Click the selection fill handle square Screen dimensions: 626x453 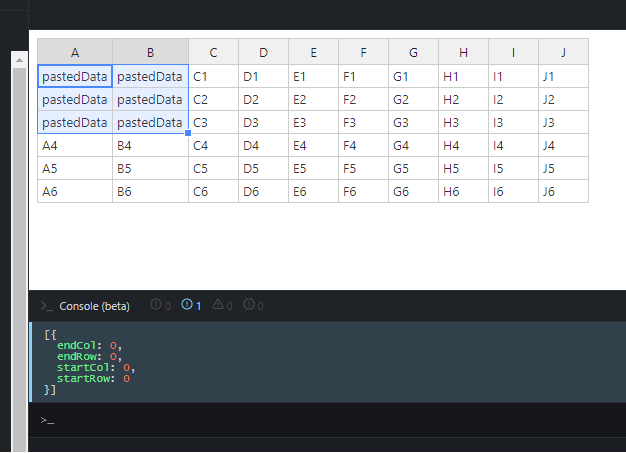188,133
